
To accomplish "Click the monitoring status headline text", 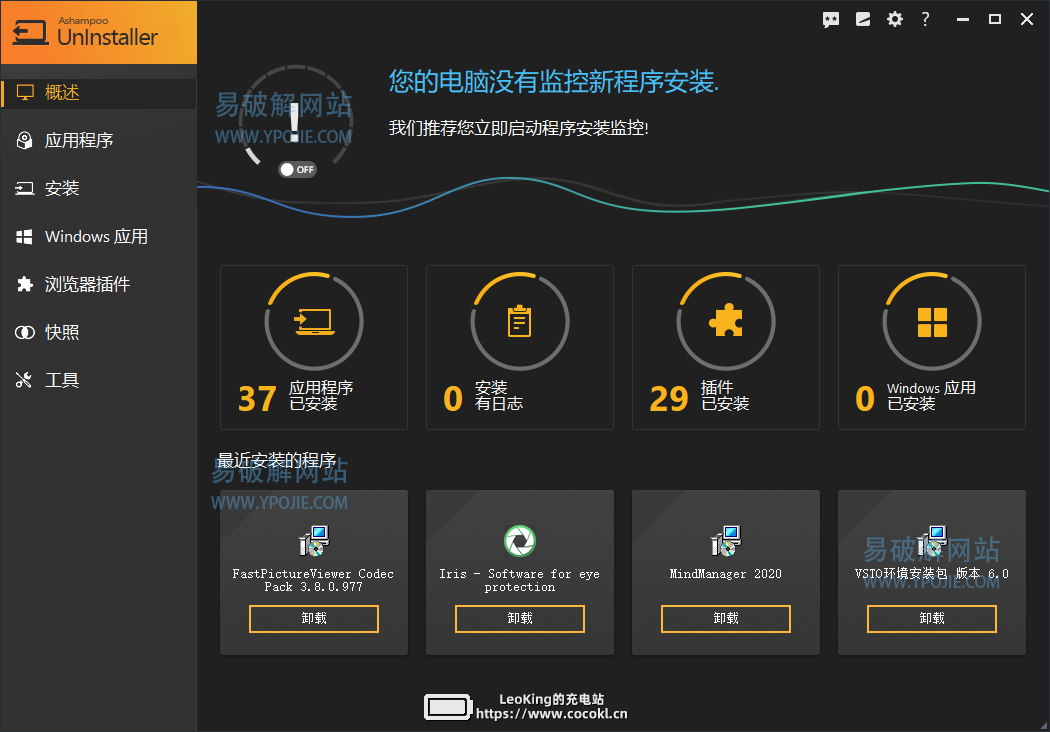I will click(554, 82).
